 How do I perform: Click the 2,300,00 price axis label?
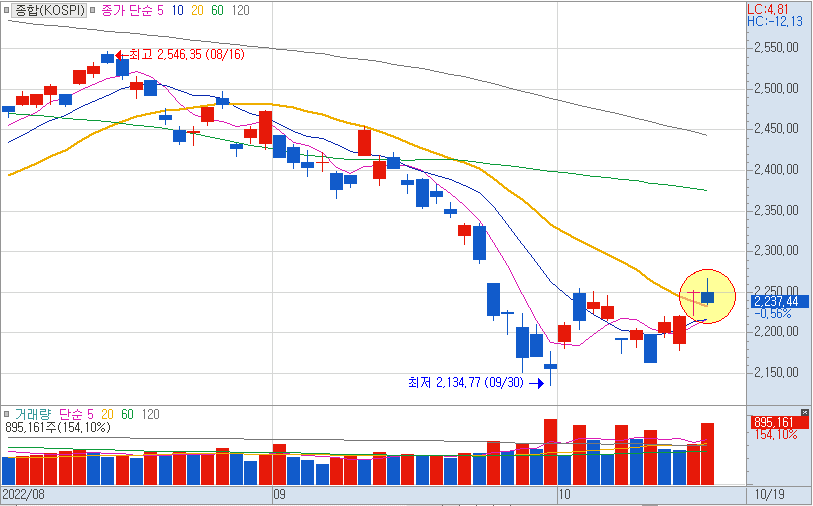(776, 251)
